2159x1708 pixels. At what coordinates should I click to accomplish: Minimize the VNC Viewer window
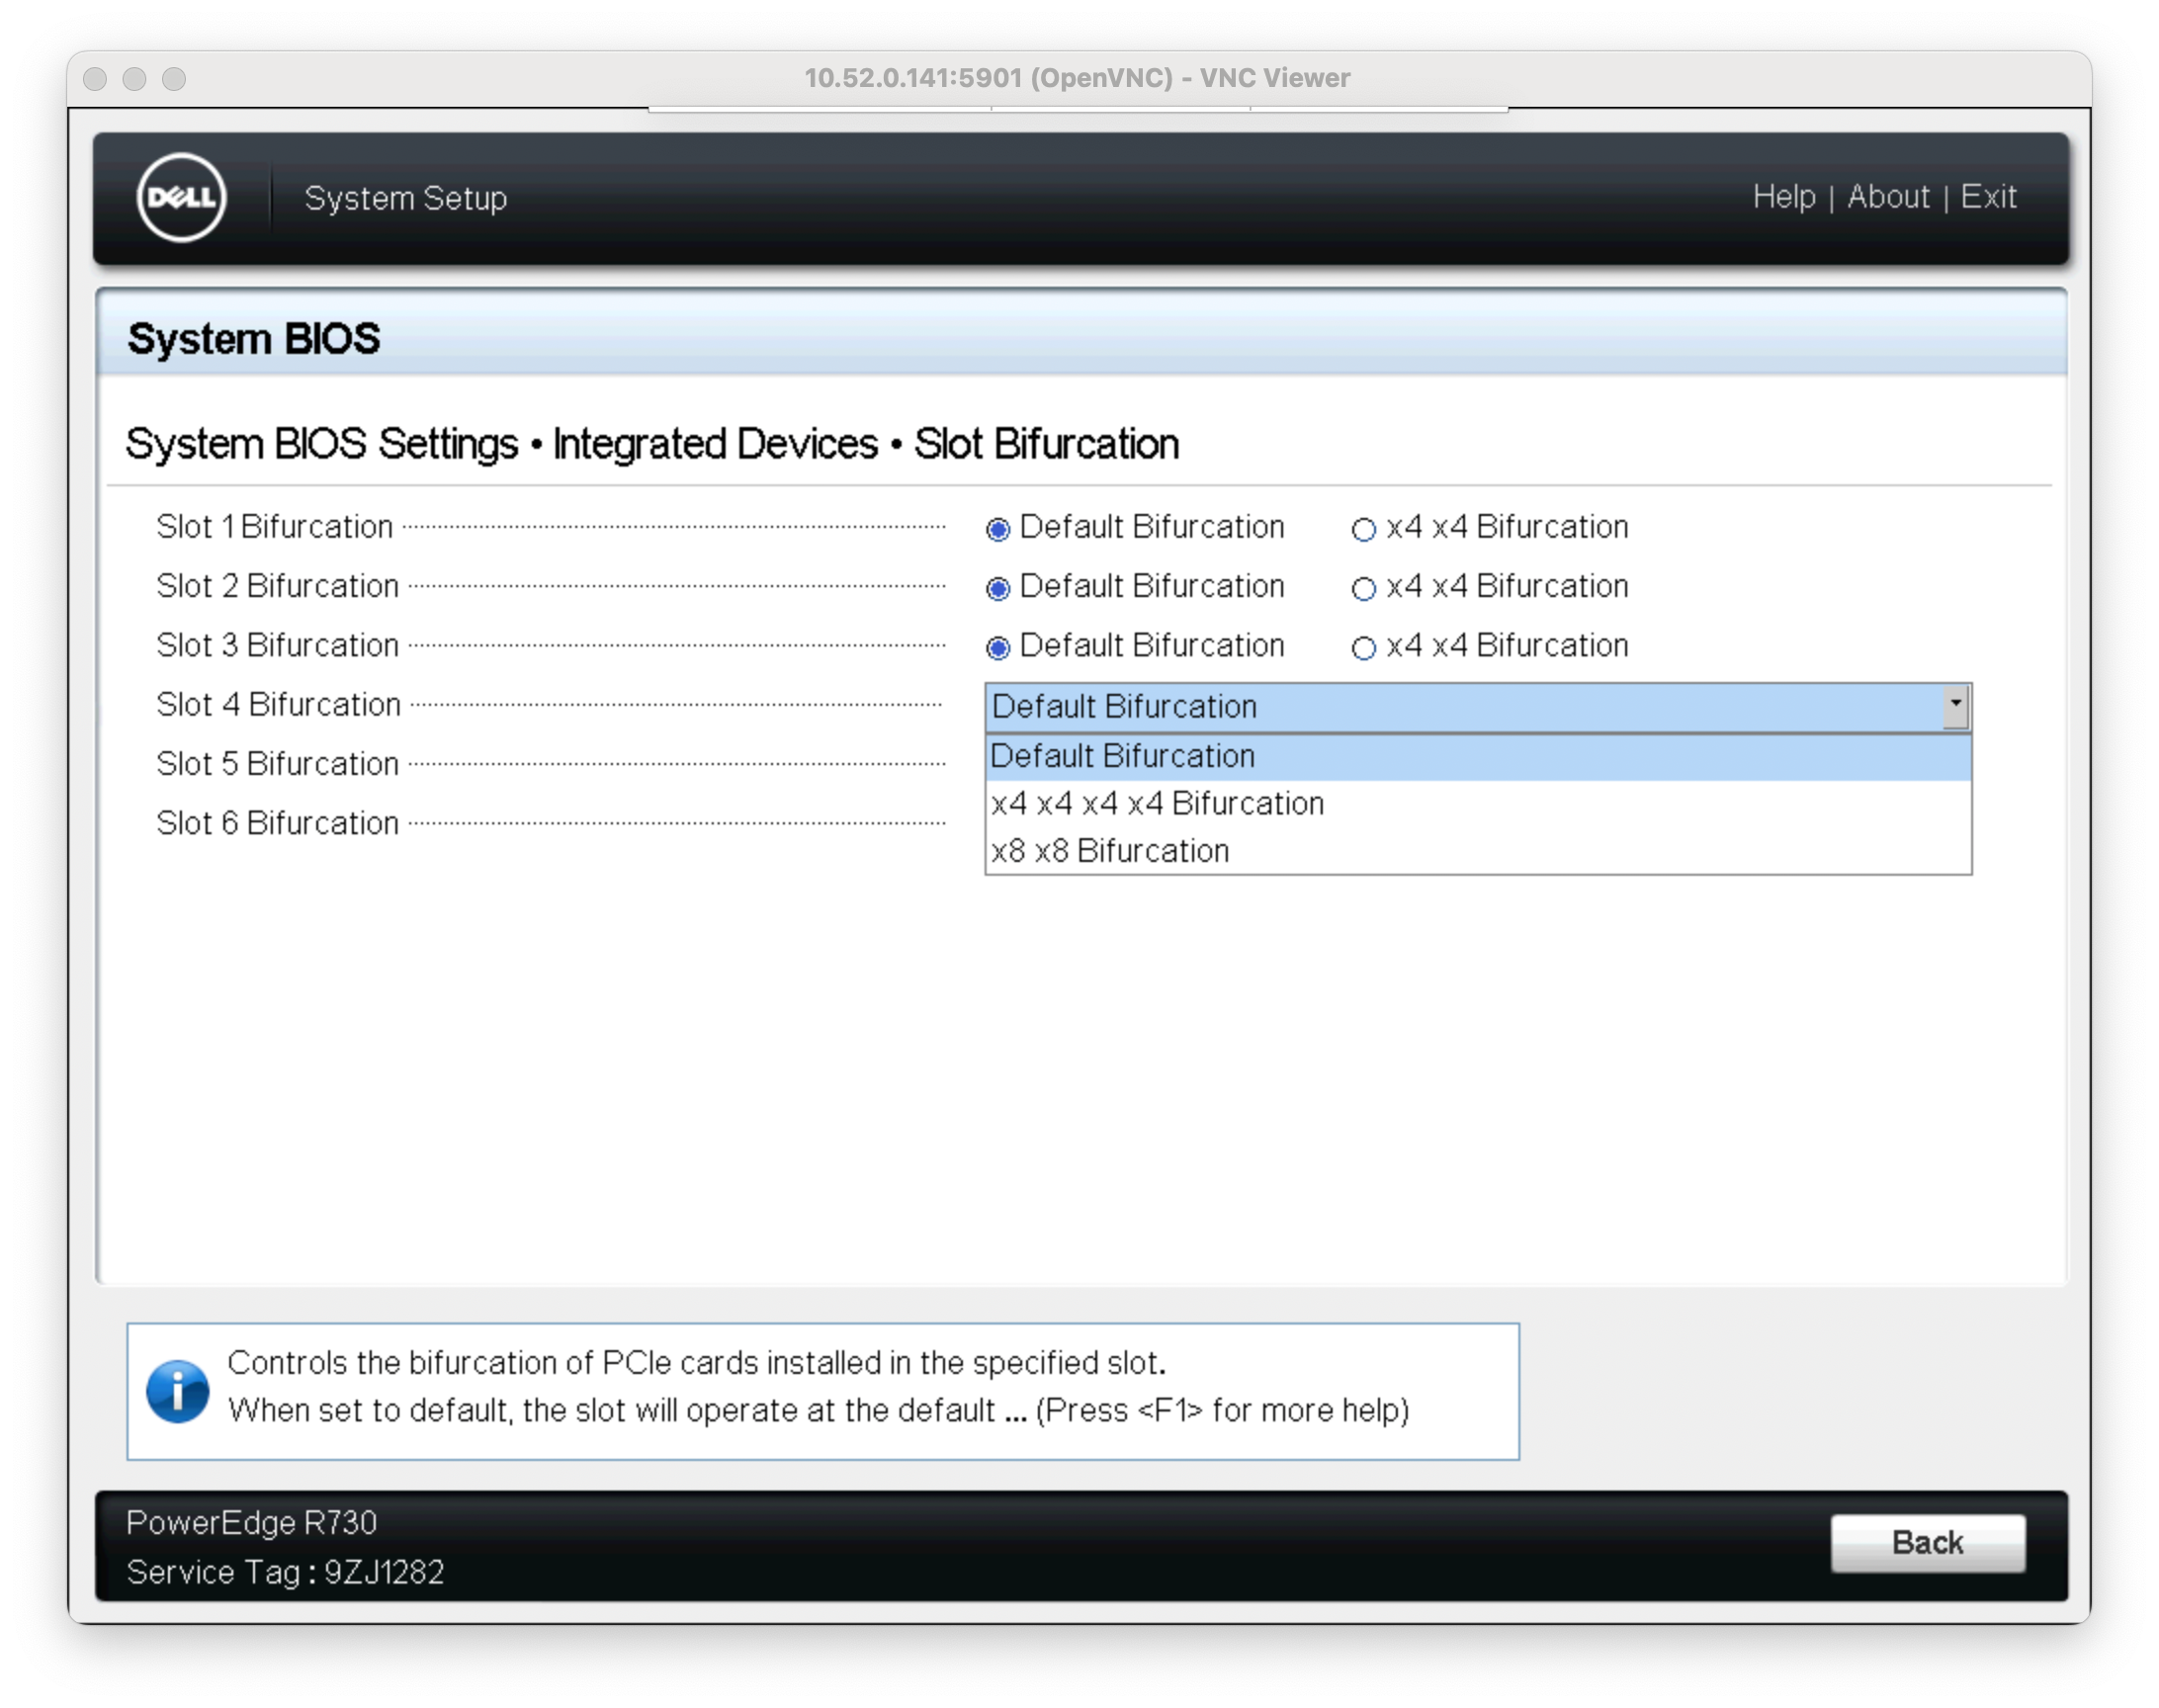134,79
